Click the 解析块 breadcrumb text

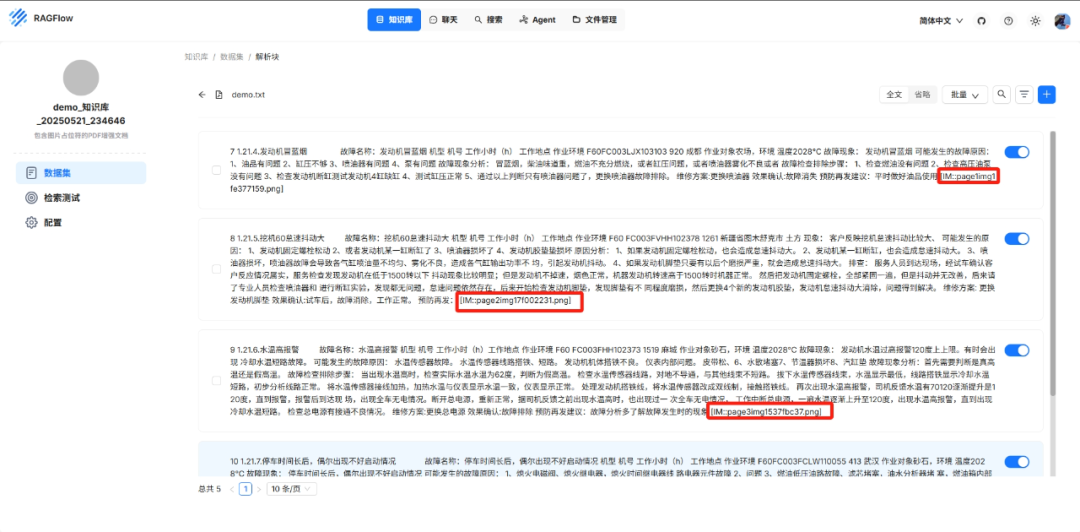coord(267,57)
